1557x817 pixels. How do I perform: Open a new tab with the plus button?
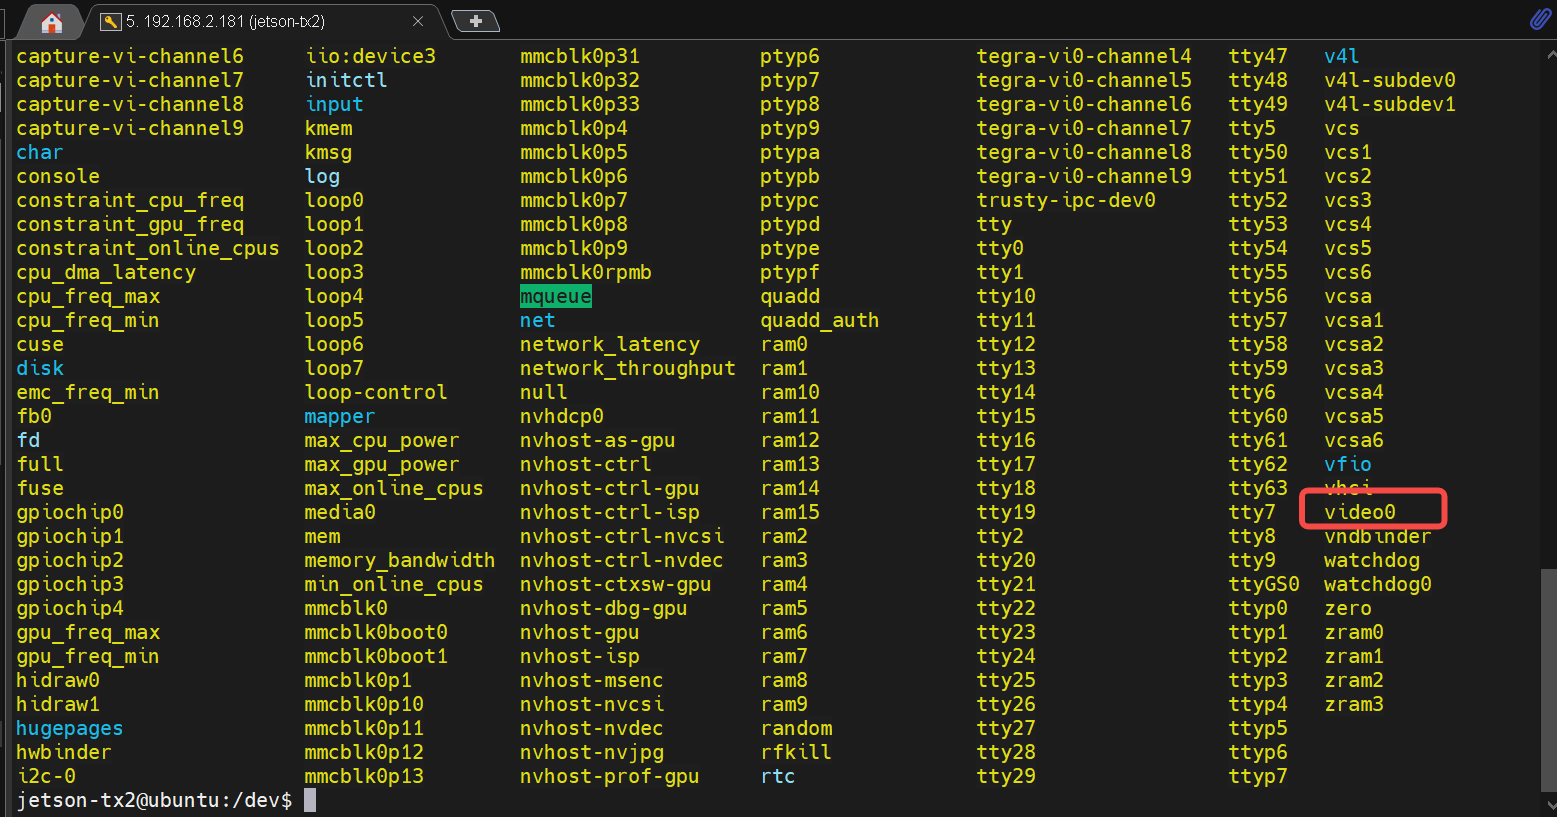pos(475,21)
